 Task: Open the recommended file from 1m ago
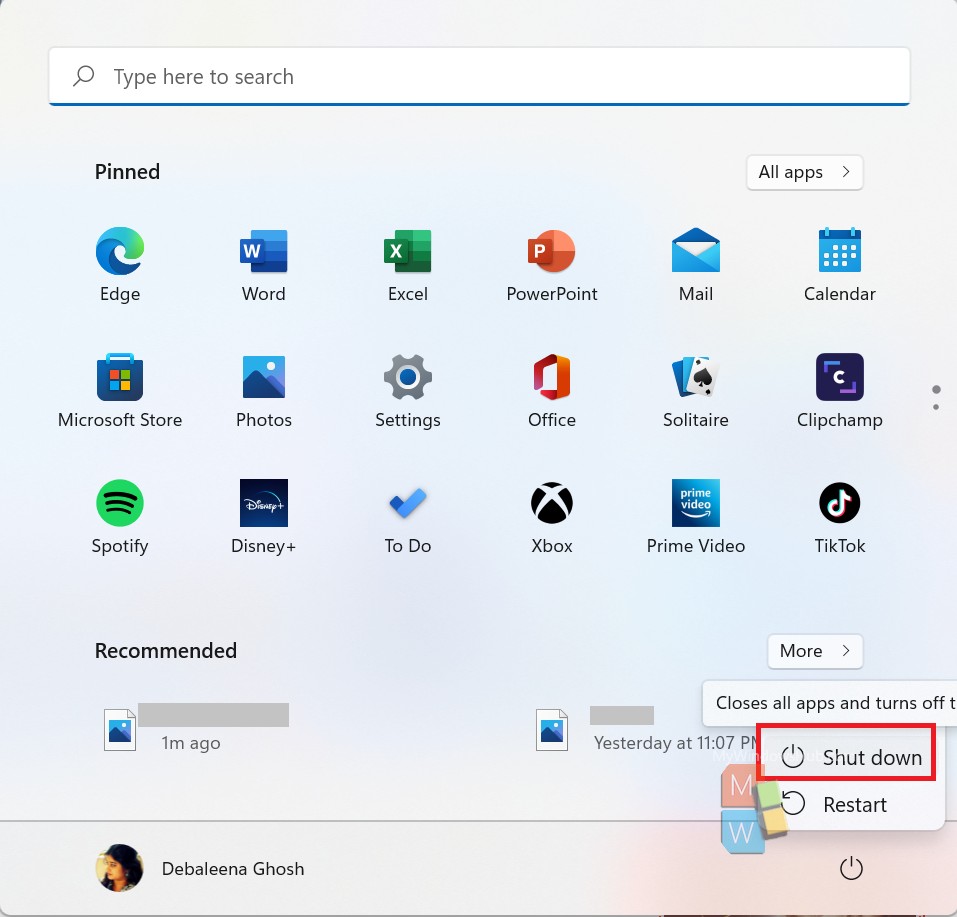click(x=197, y=729)
